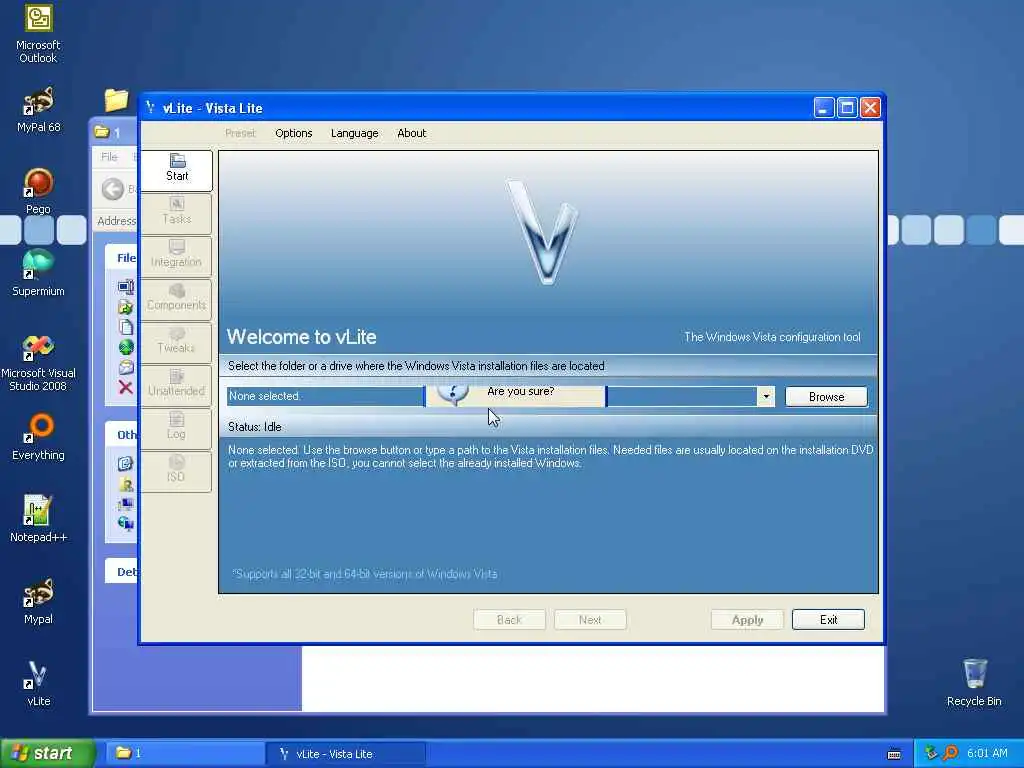Open the About menu
Screen dimensions: 1024x768
[x=411, y=133]
